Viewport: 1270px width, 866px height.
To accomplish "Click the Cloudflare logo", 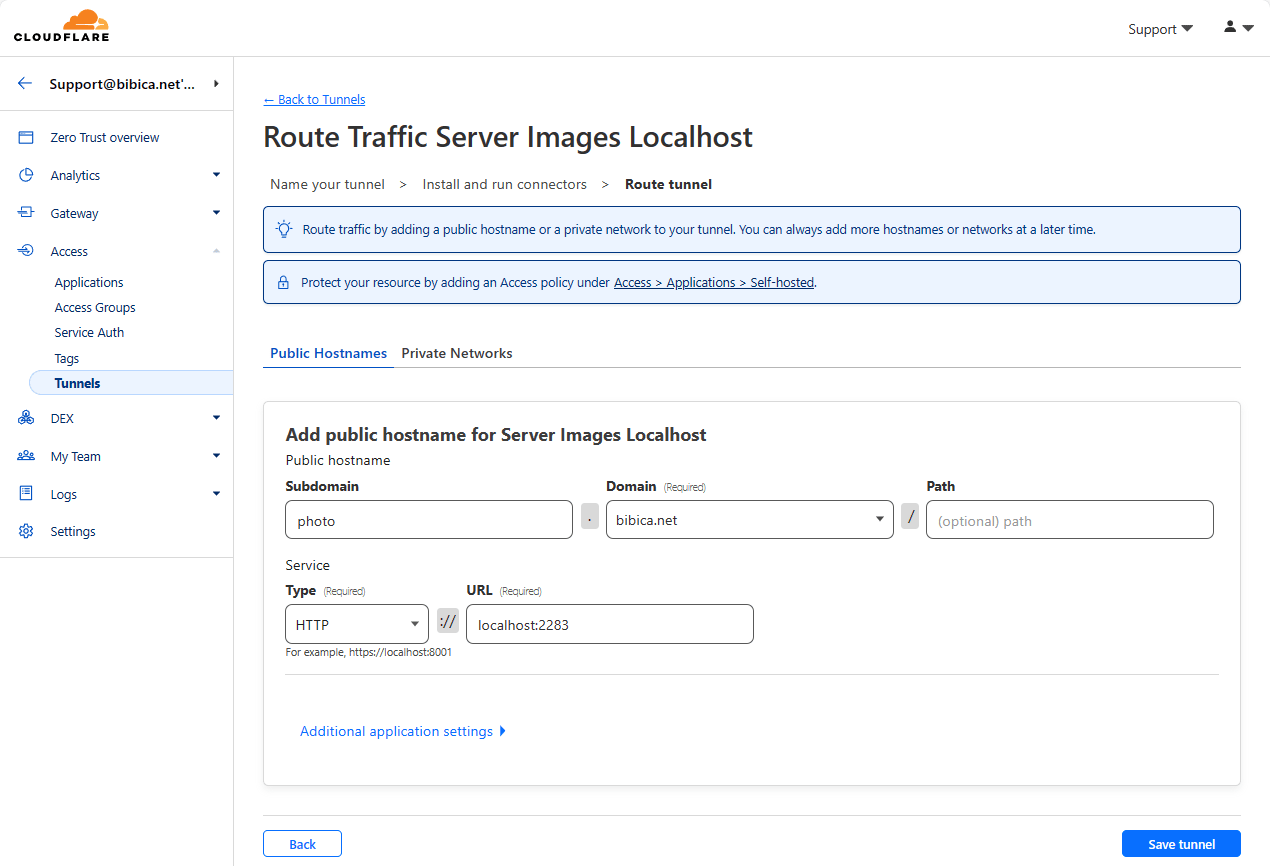I will 61,27.
